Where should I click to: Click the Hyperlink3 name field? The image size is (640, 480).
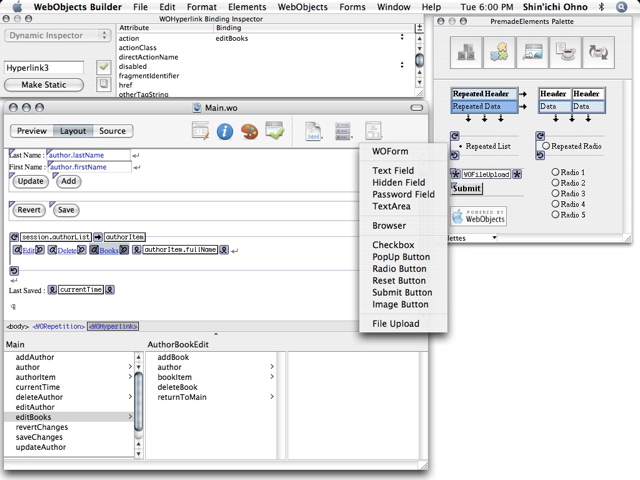point(44,67)
